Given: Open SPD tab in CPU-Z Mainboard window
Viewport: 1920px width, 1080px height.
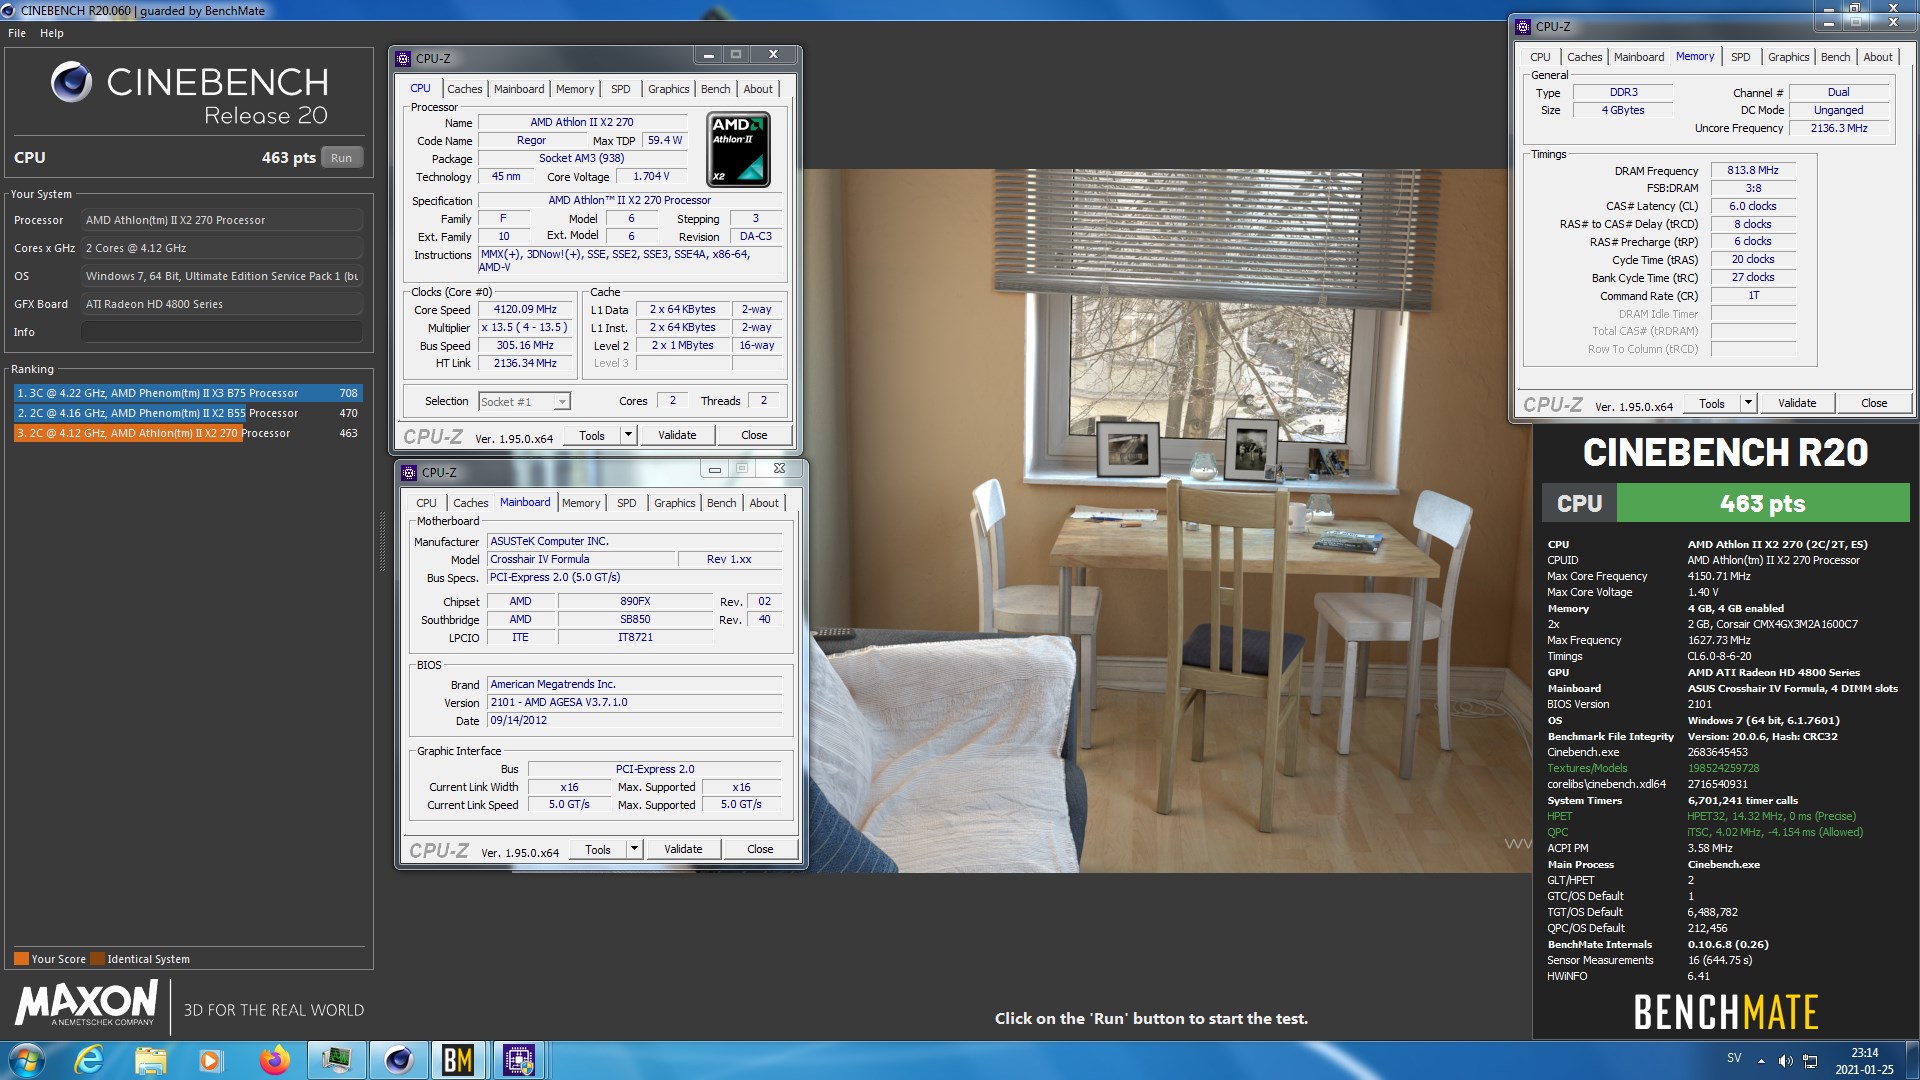Looking at the screenshot, I should coord(627,503).
